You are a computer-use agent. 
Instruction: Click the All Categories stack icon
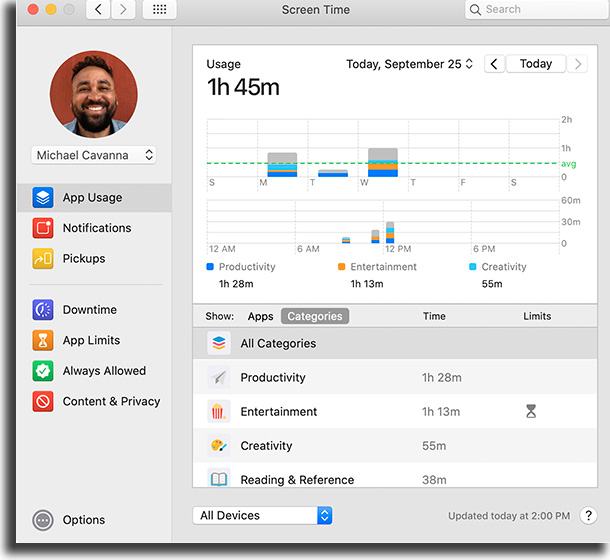[219, 343]
